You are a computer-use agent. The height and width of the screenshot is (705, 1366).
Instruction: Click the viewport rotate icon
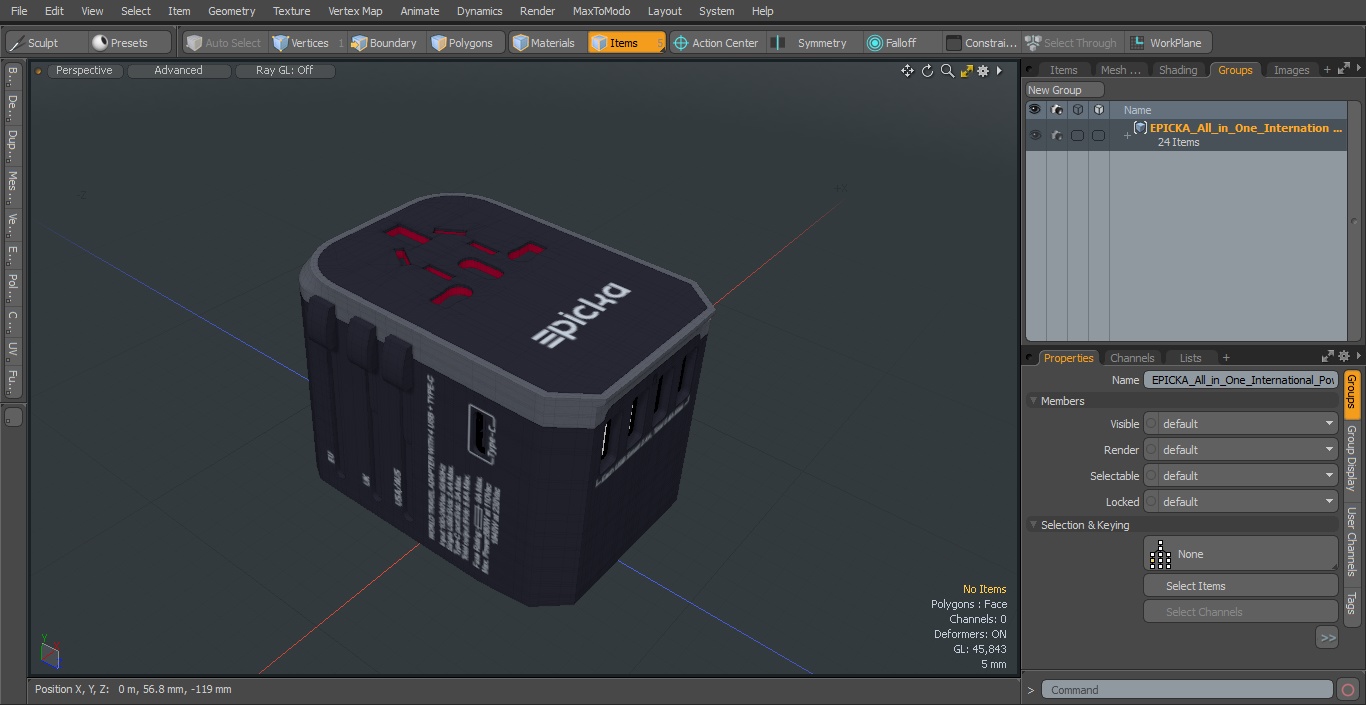927,71
